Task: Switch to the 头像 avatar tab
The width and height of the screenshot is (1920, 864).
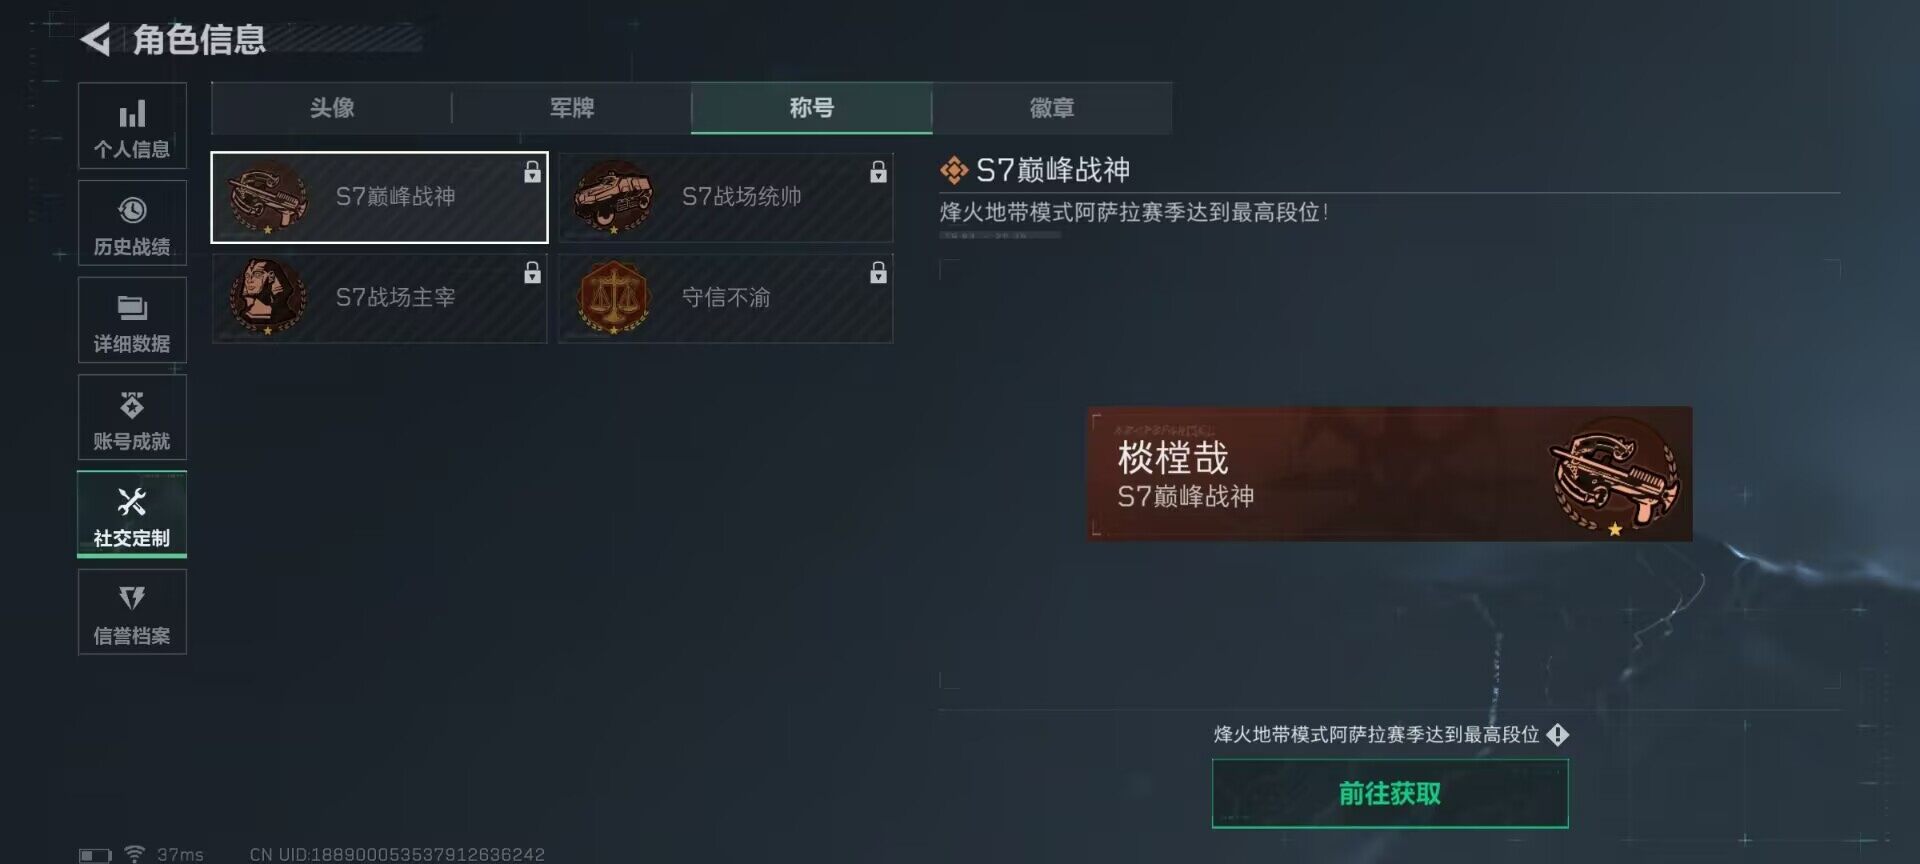Action: (332, 108)
